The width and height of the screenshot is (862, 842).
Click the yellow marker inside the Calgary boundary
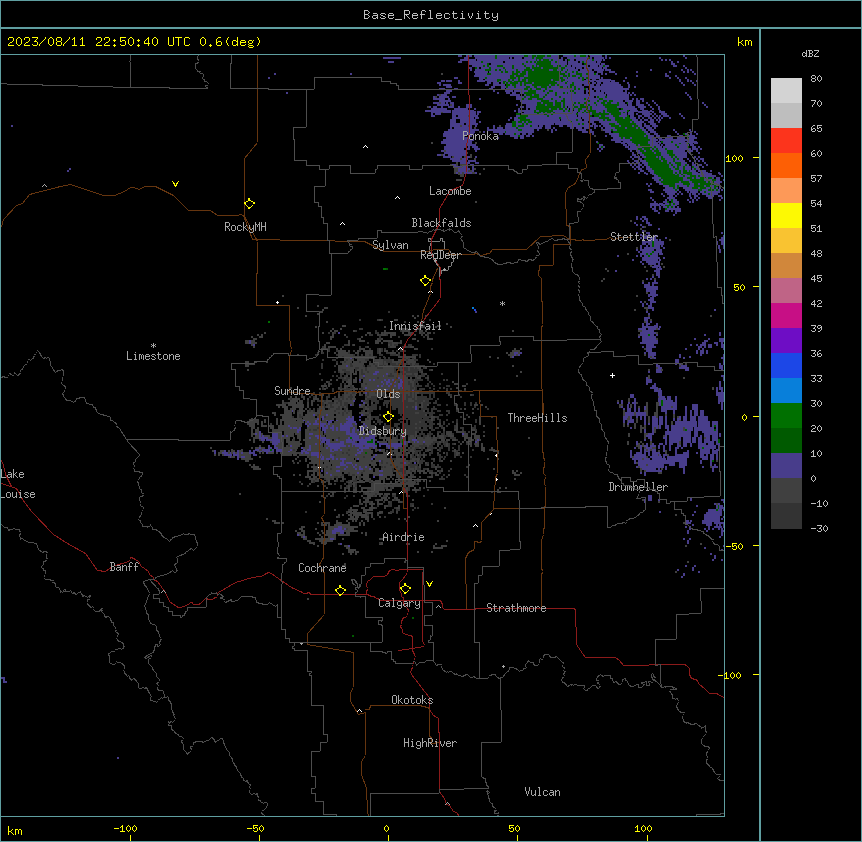click(405, 589)
